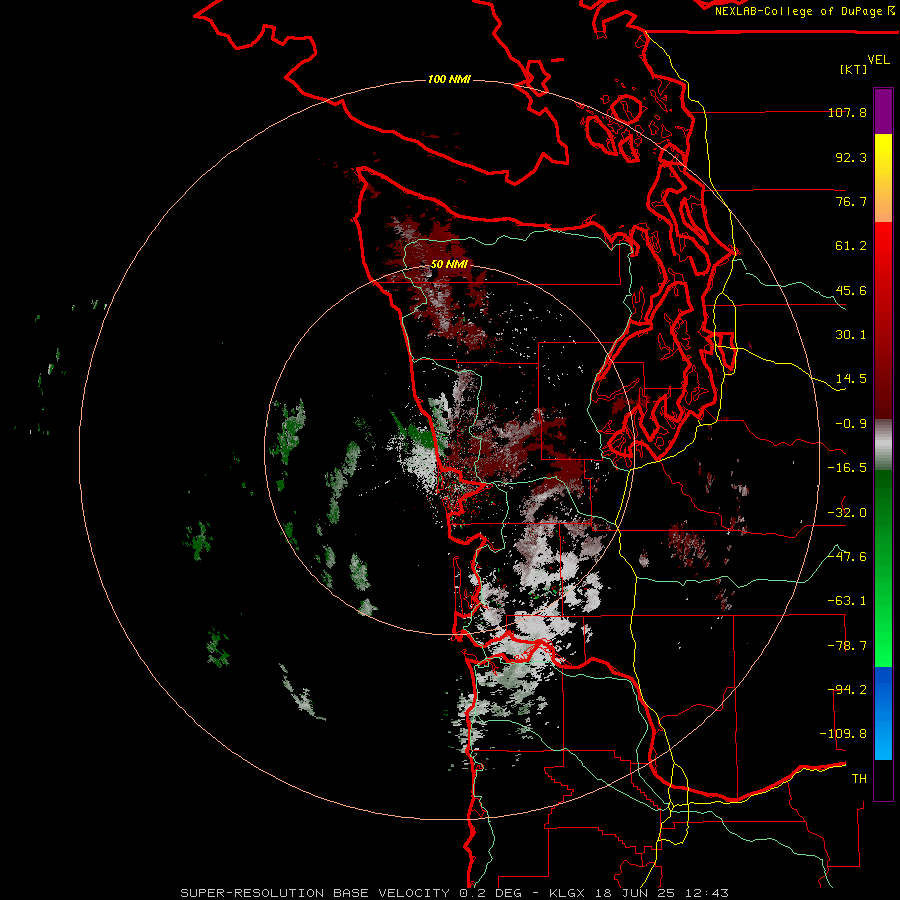Click the -109.8 velocity scale value
Image resolution: width=900 pixels, height=900 pixels.
[843, 734]
